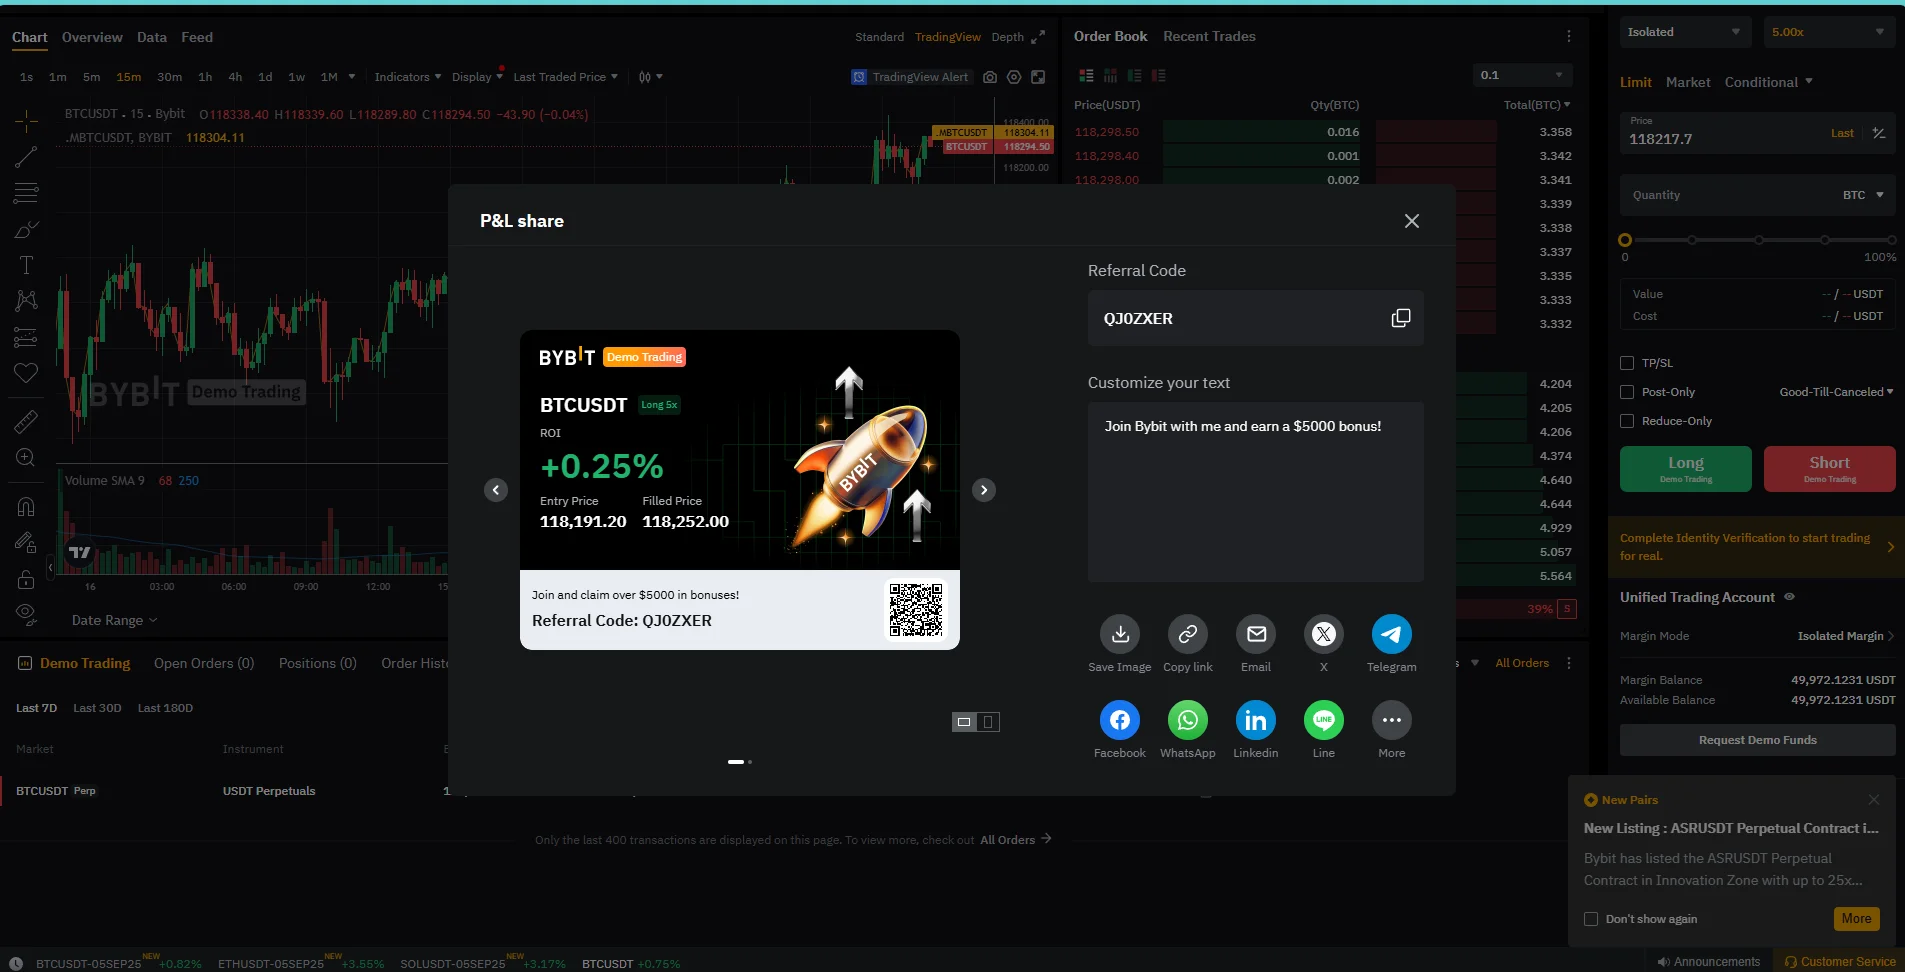Close the P&L share dialog
This screenshot has height=972, width=1905.
click(x=1412, y=221)
